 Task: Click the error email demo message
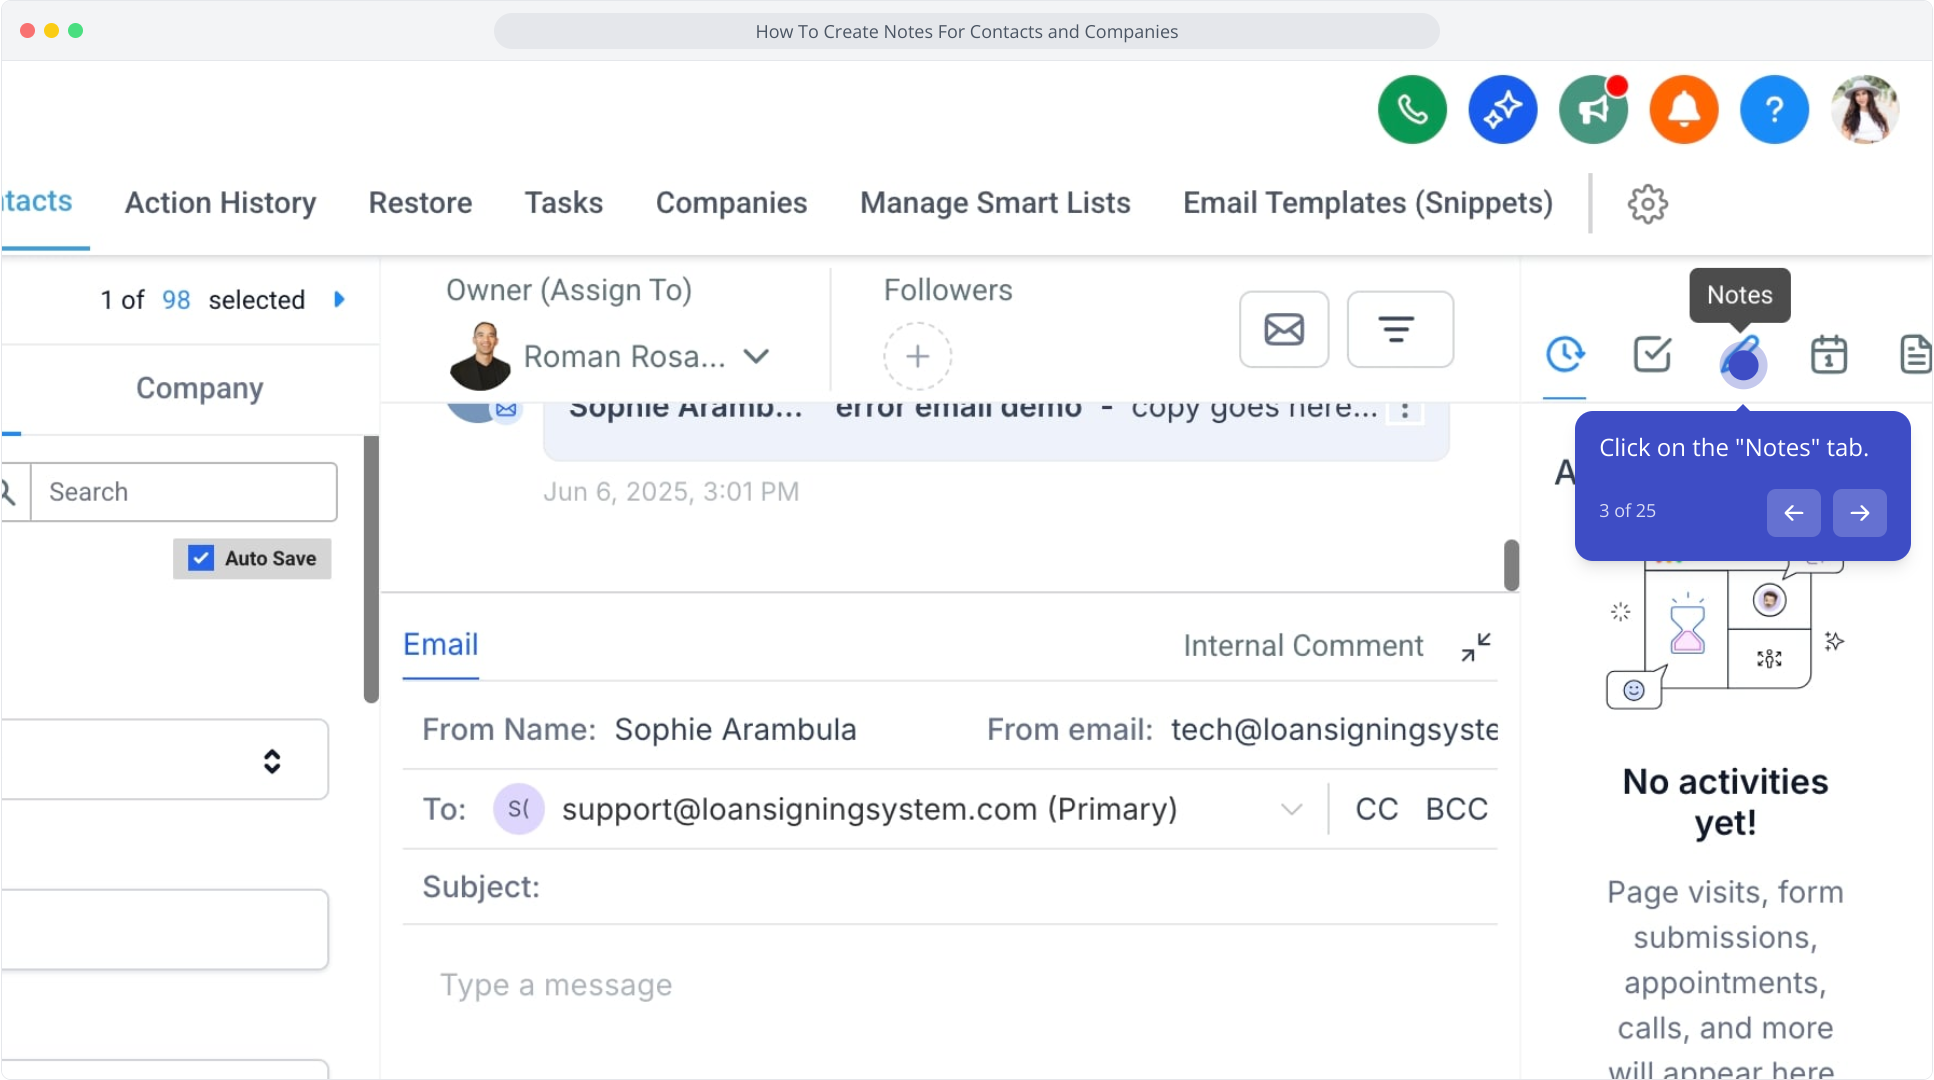coord(996,430)
